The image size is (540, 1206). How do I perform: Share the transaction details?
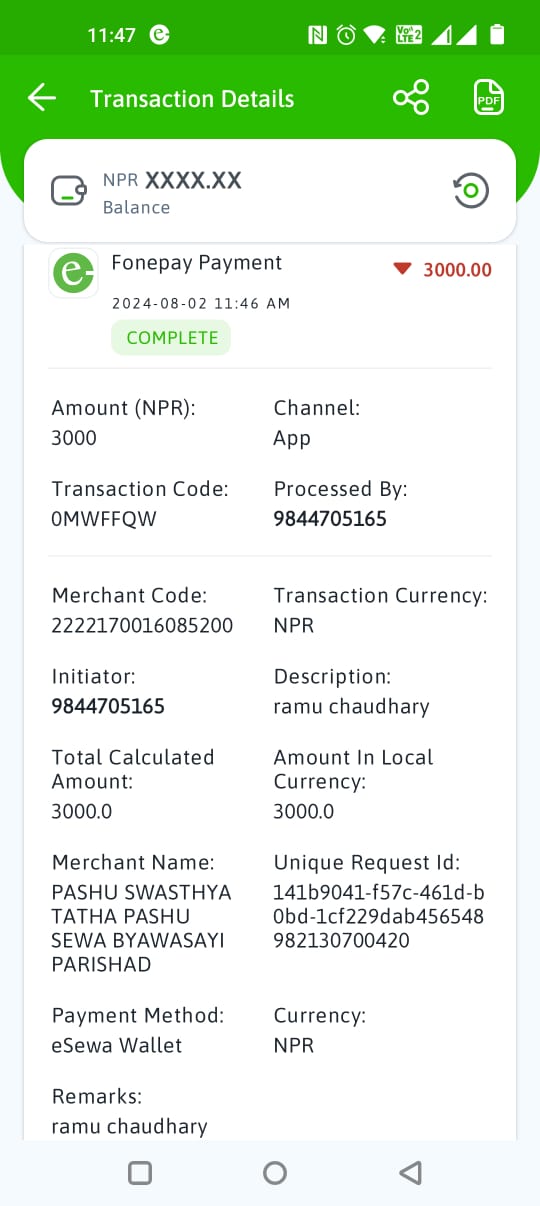(x=411, y=98)
